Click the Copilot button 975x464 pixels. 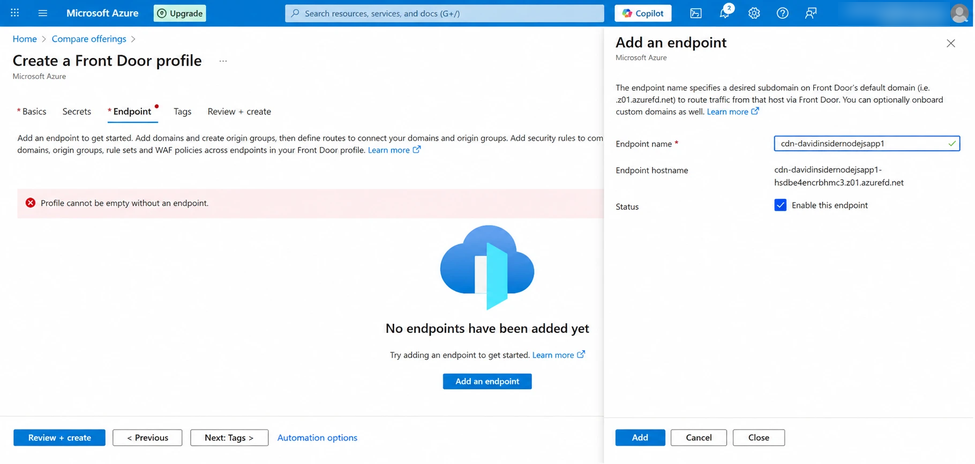(643, 13)
